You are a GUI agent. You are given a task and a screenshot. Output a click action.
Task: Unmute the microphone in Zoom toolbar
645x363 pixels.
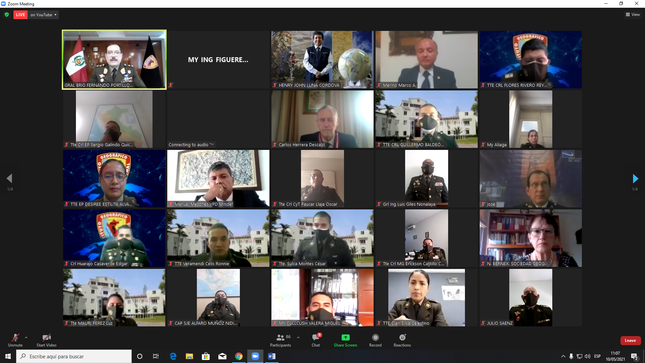point(15,340)
